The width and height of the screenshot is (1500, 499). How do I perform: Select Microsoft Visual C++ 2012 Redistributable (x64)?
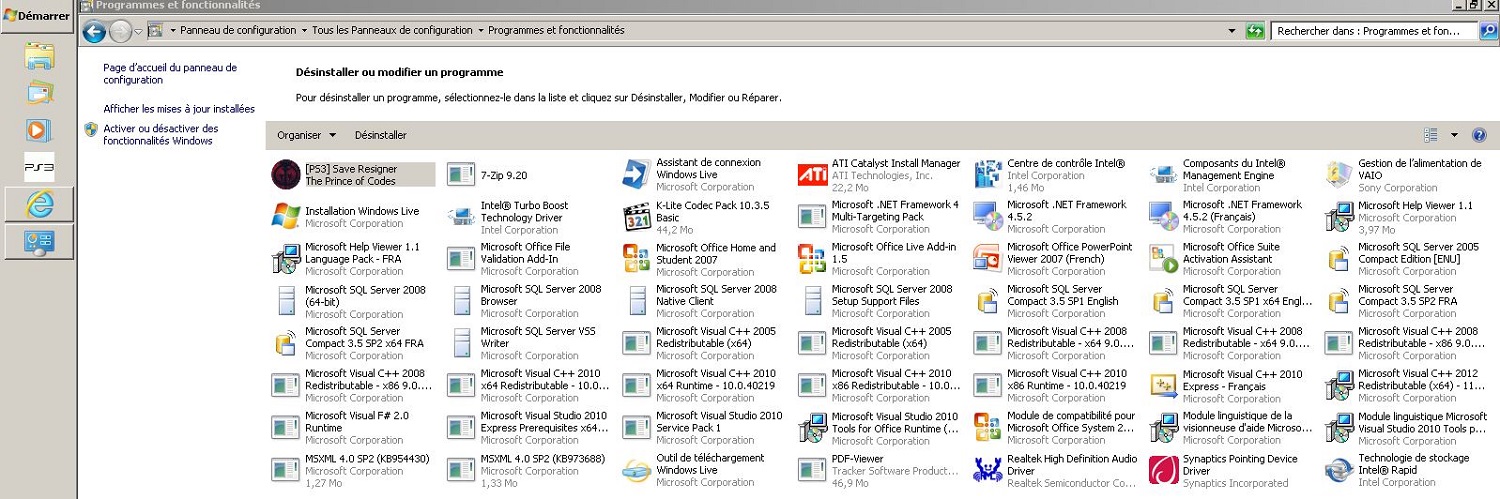pyautogui.click(x=1405, y=385)
